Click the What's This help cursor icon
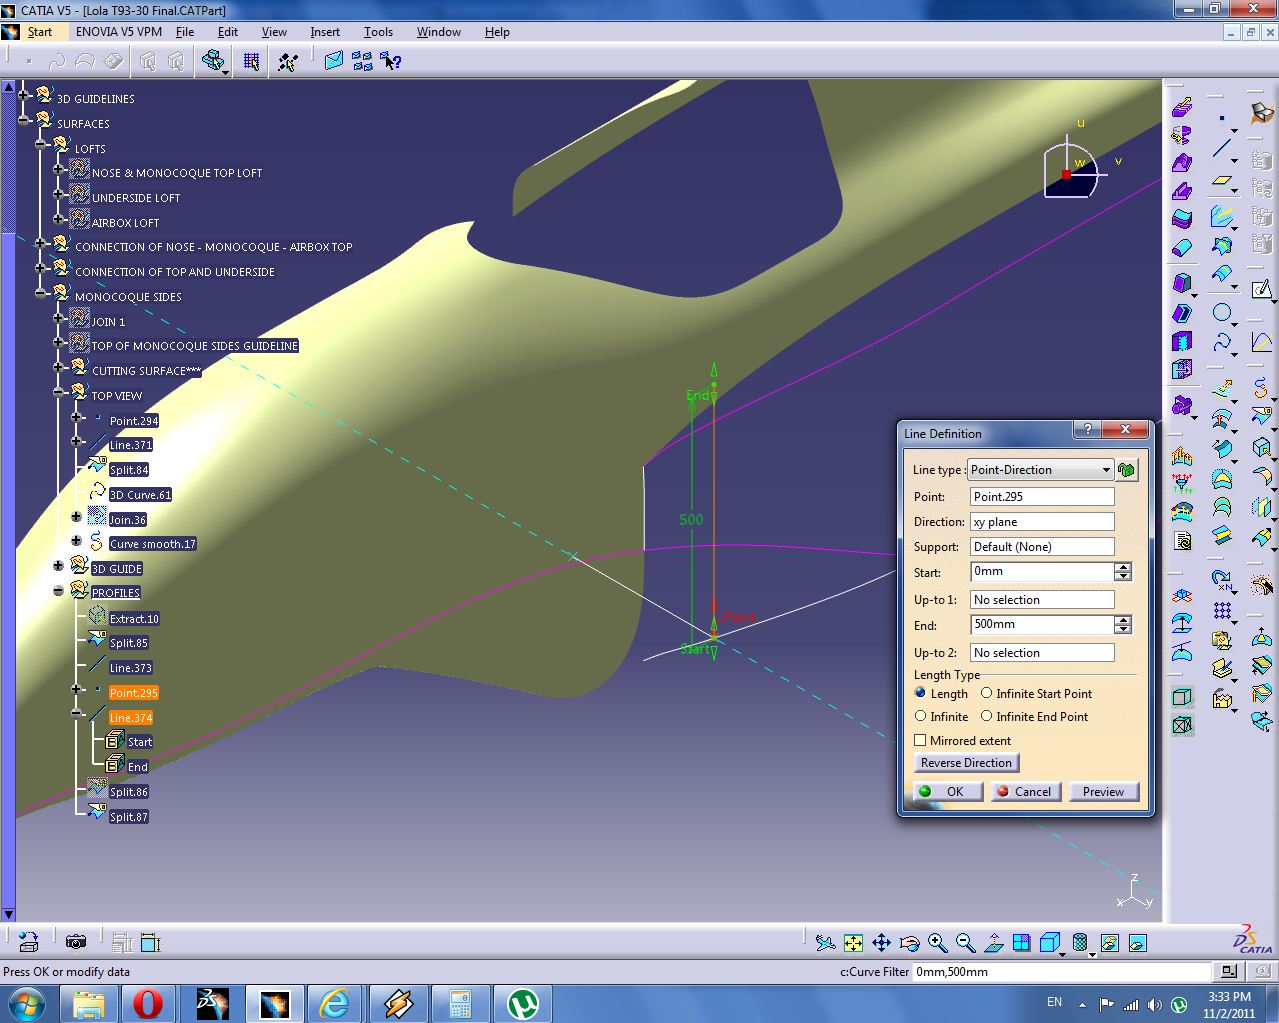The height and width of the screenshot is (1023, 1279). tap(391, 61)
